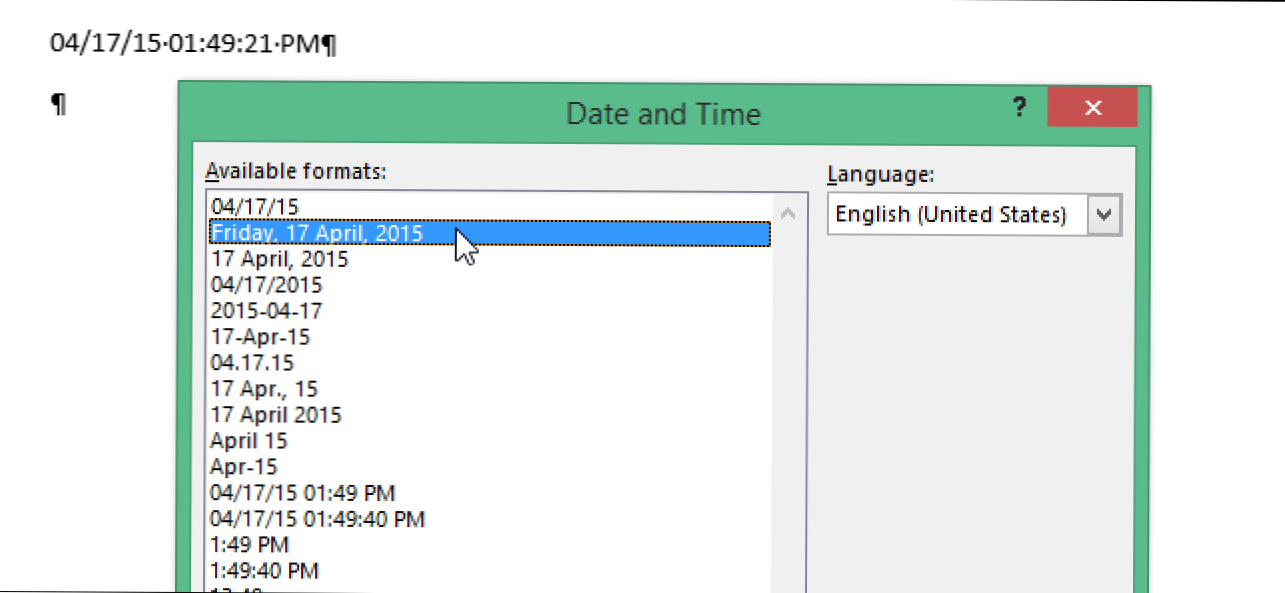The width and height of the screenshot is (1285, 593).
Task: Select the 04/17/15 date format
Action: coord(254,207)
